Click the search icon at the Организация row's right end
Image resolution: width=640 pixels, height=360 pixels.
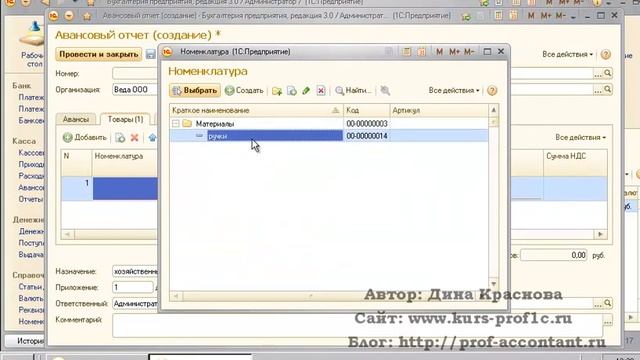point(607,89)
